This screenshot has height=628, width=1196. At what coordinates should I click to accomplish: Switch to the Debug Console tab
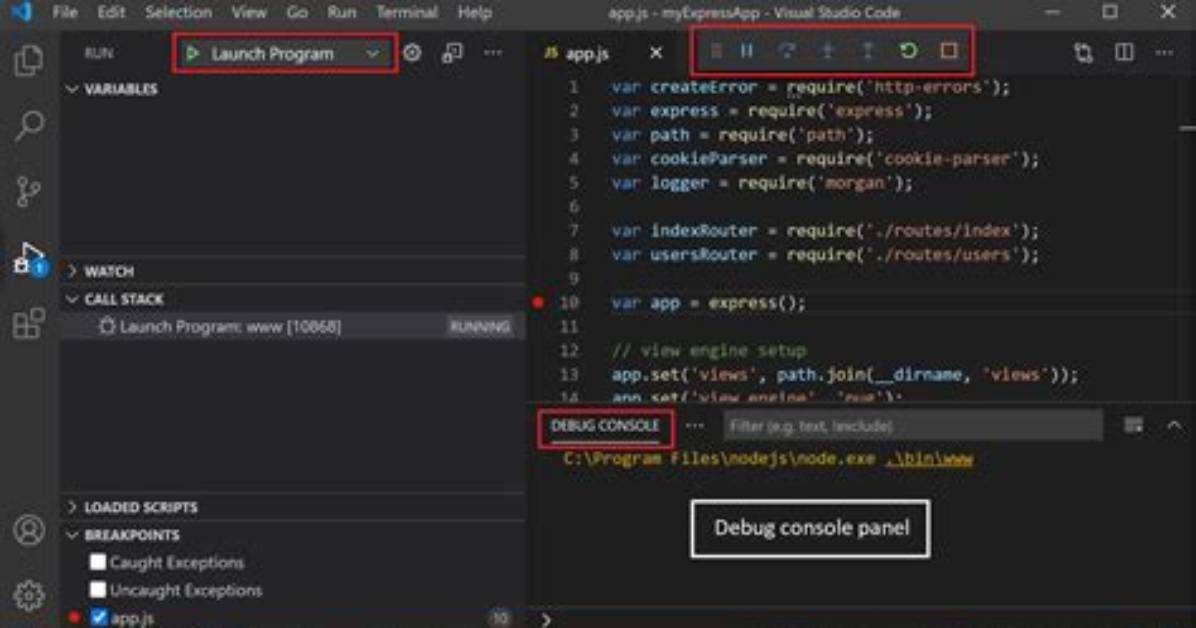[x=605, y=426]
